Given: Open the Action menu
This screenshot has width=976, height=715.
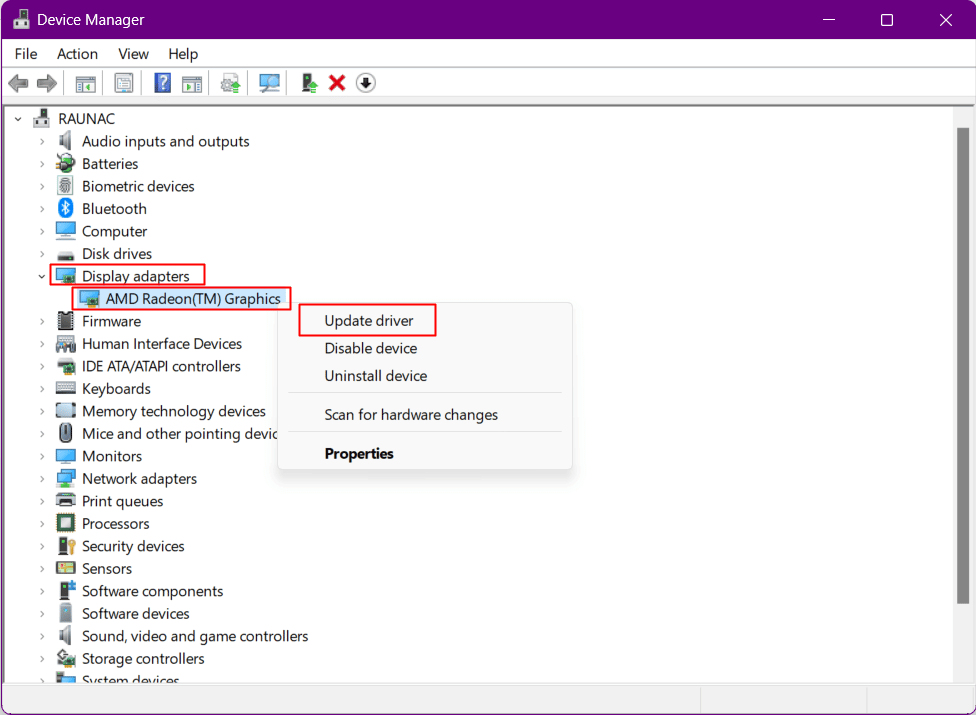Looking at the screenshot, I should tap(77, 54).
